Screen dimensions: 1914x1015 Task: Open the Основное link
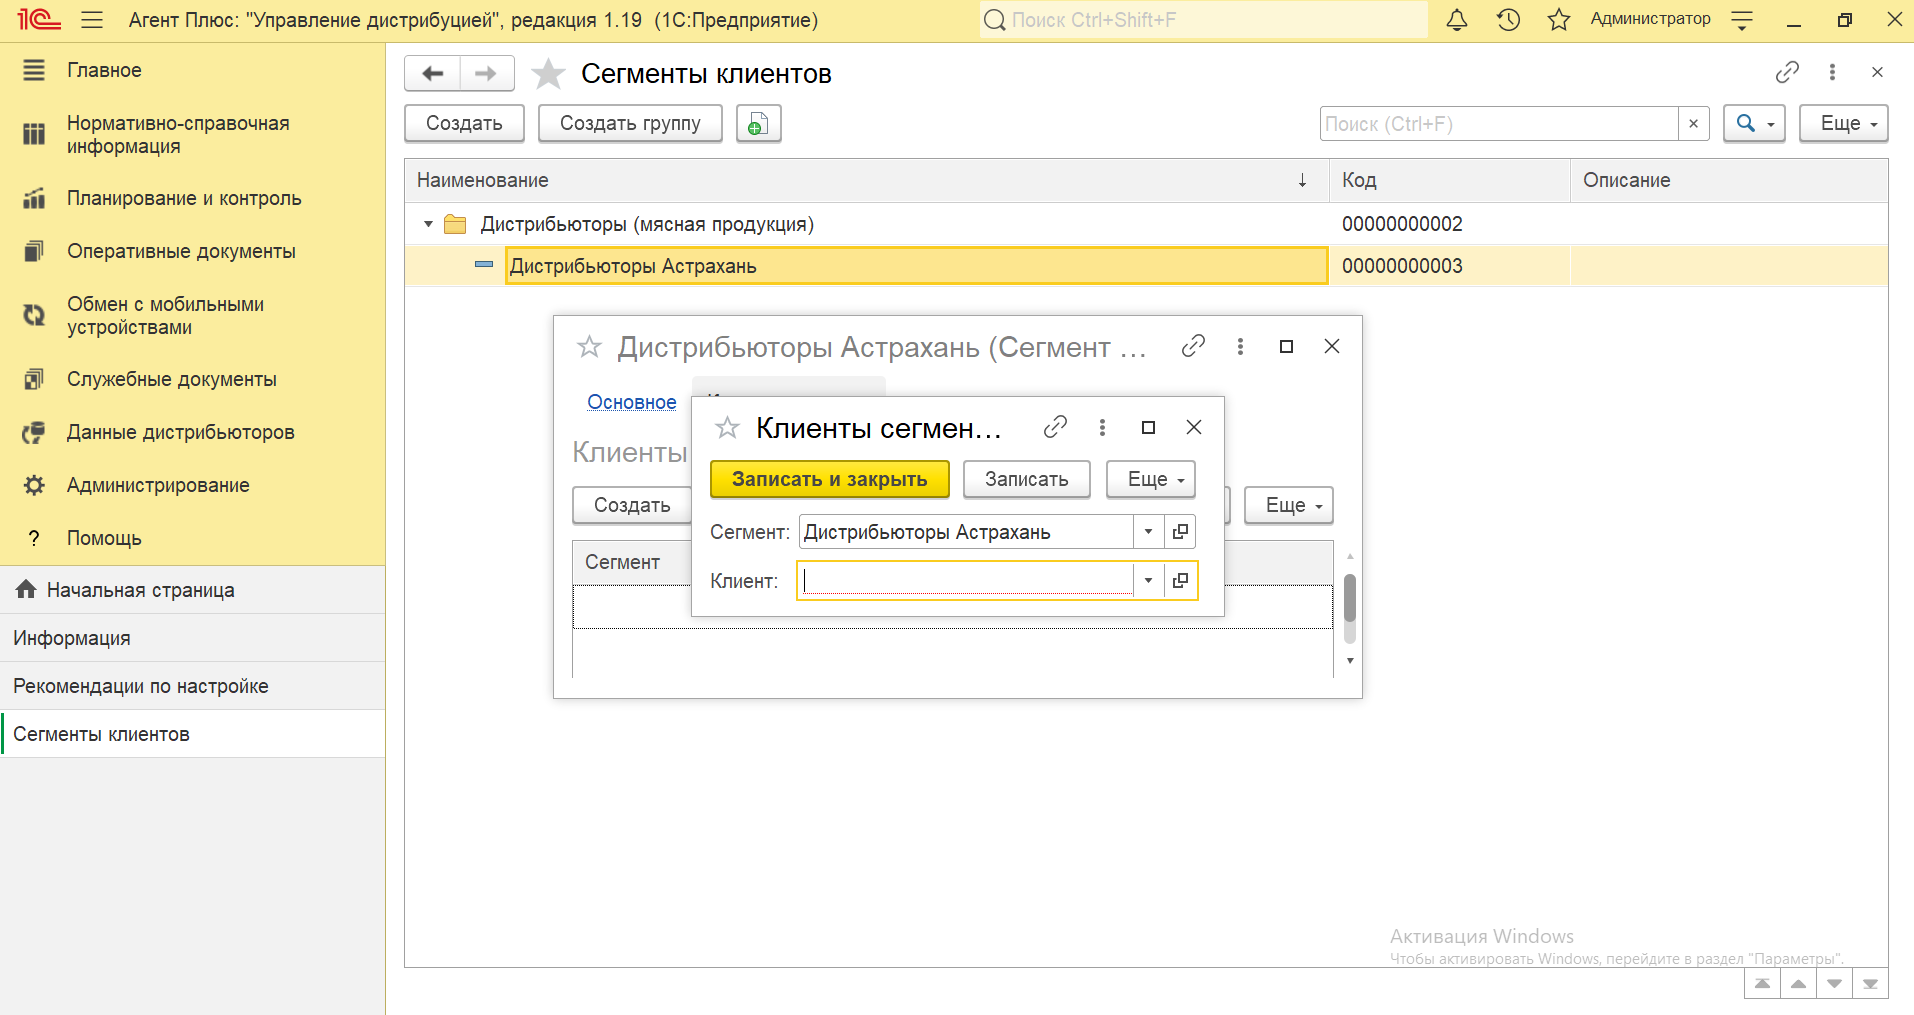[631, 402]
